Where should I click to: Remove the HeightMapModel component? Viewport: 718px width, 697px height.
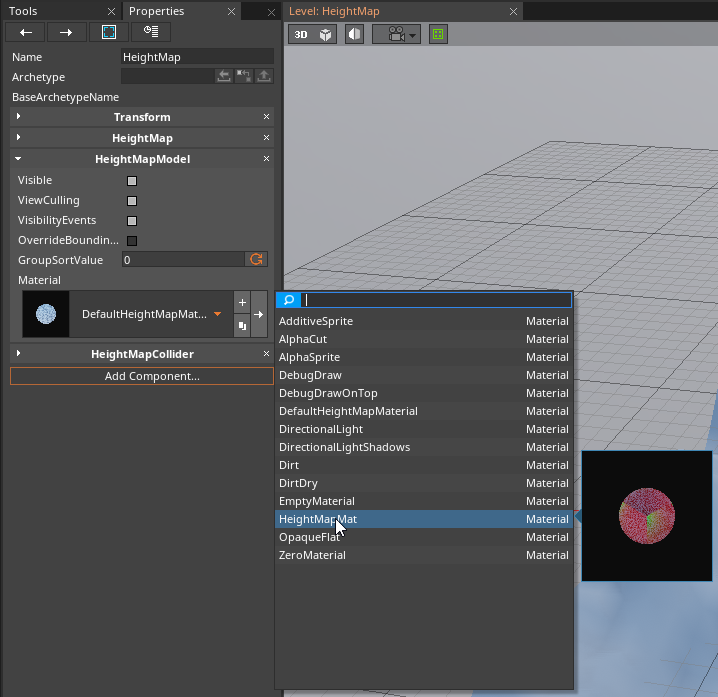(267, 159)
